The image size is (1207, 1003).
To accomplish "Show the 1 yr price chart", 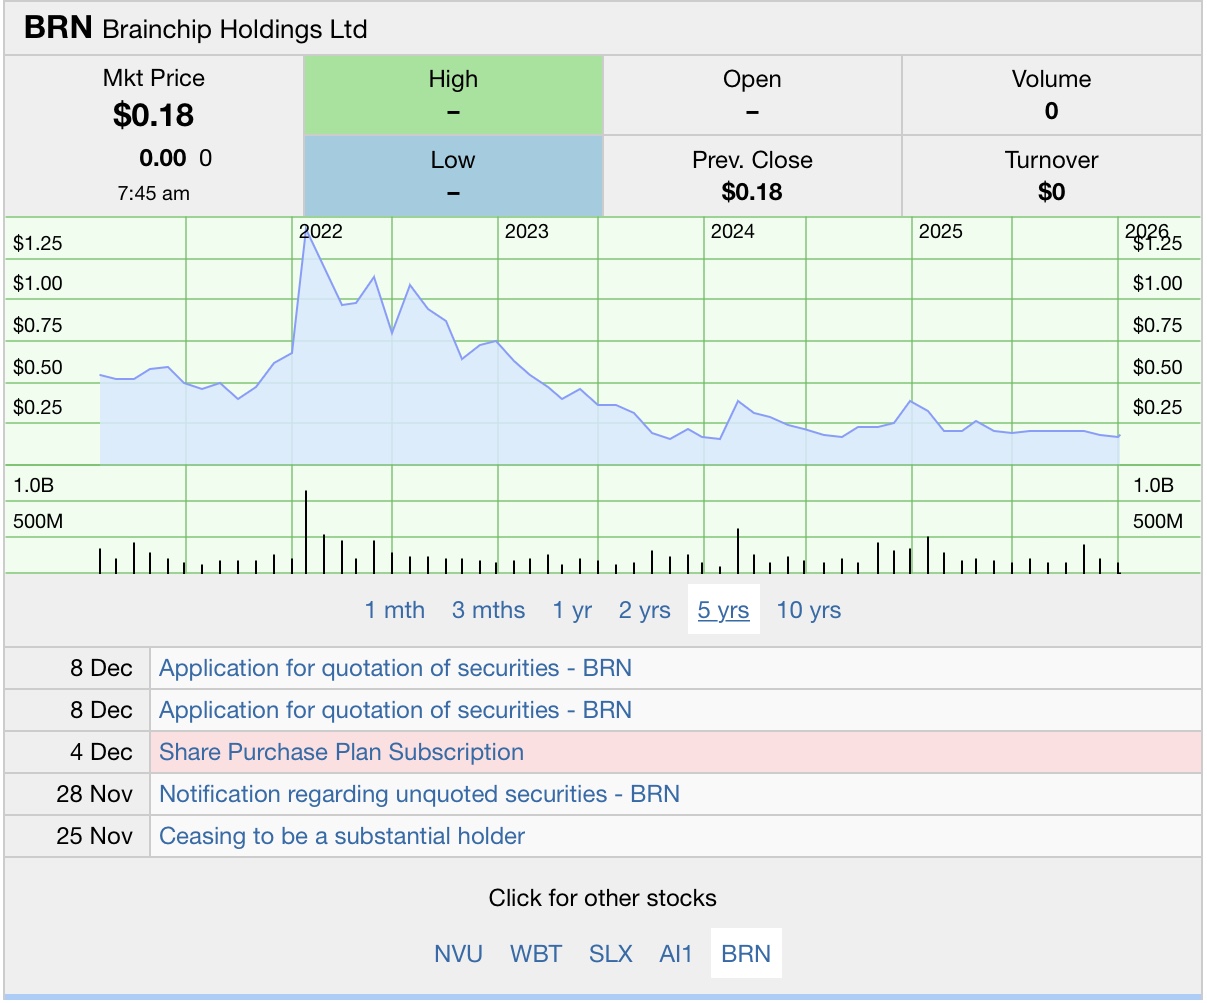I will 572,610.
